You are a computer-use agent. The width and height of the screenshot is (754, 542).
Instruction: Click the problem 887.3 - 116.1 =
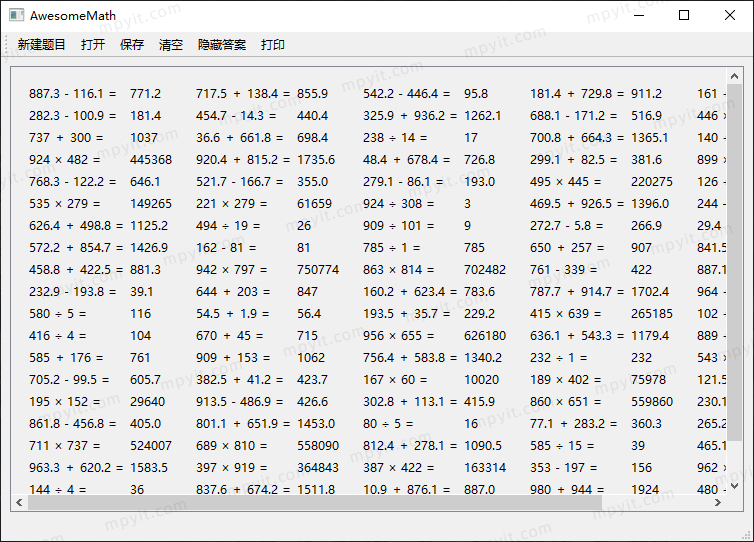73,94
